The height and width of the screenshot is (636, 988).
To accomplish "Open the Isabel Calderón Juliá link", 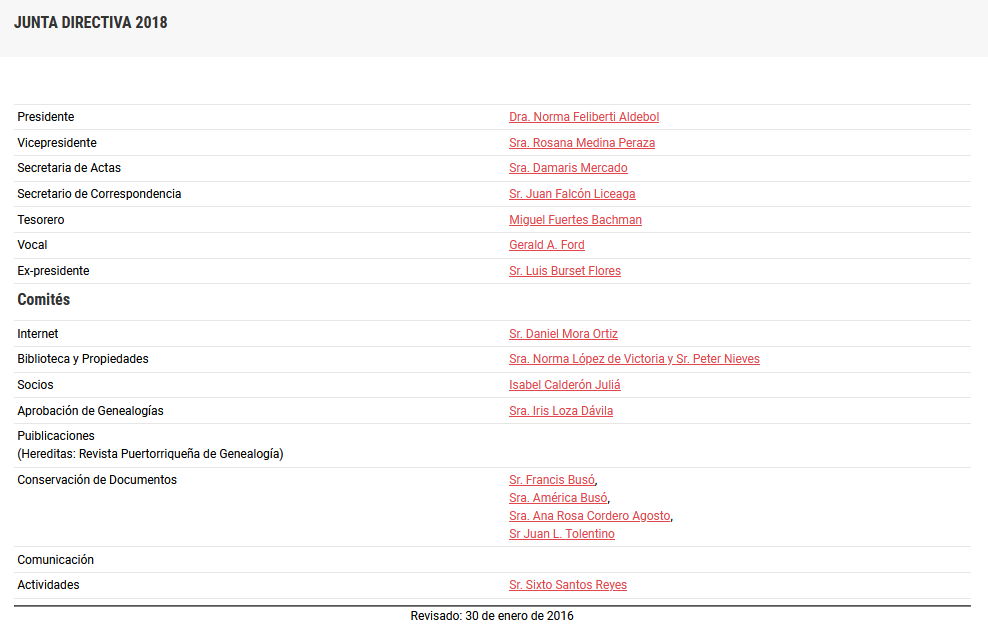I will (564, 385).
